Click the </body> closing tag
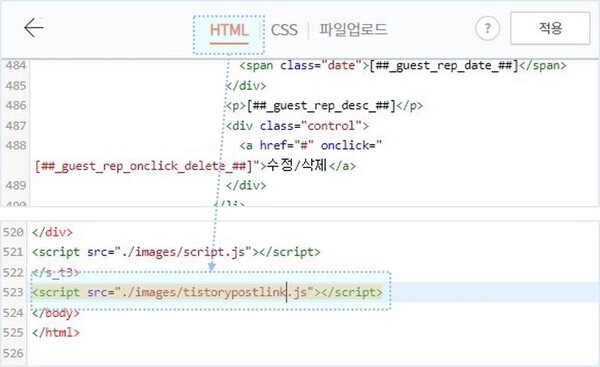The width and height of the screenshot is (600, 367). 56,313
